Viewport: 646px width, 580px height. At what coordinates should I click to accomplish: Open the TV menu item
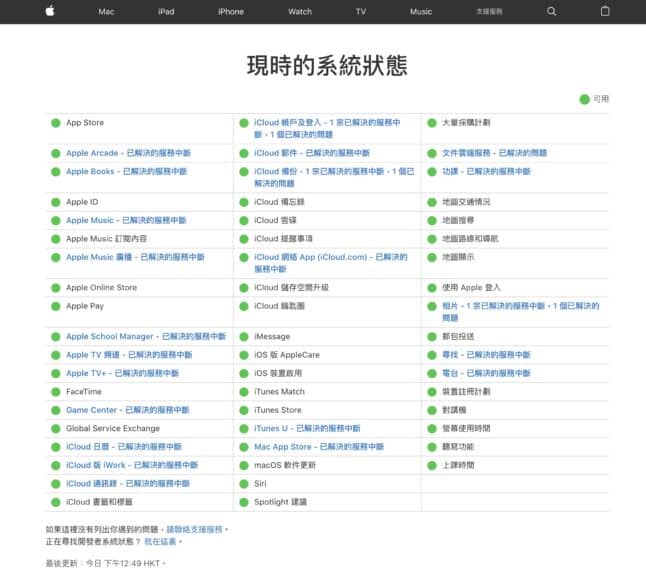[361, 12]
